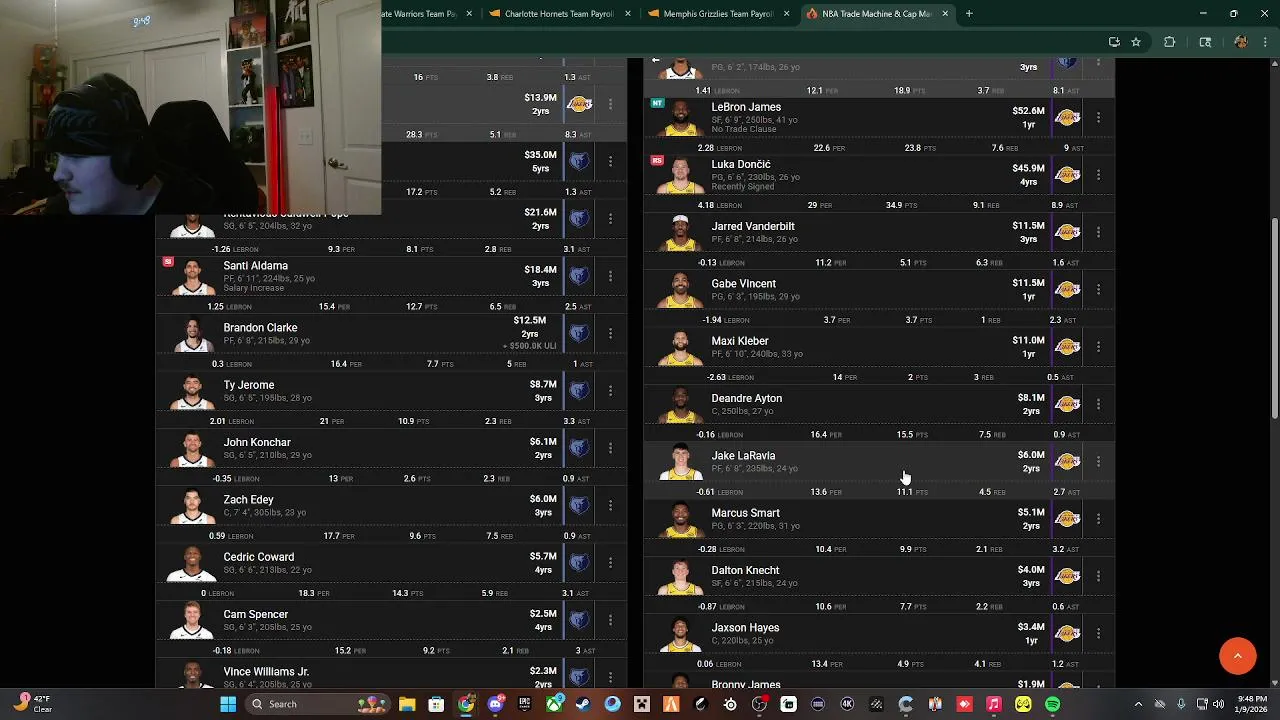This screenshot has width=1280, height=720.
Task: Open Discord from the taskbar
Action: [x=495, y=704]
